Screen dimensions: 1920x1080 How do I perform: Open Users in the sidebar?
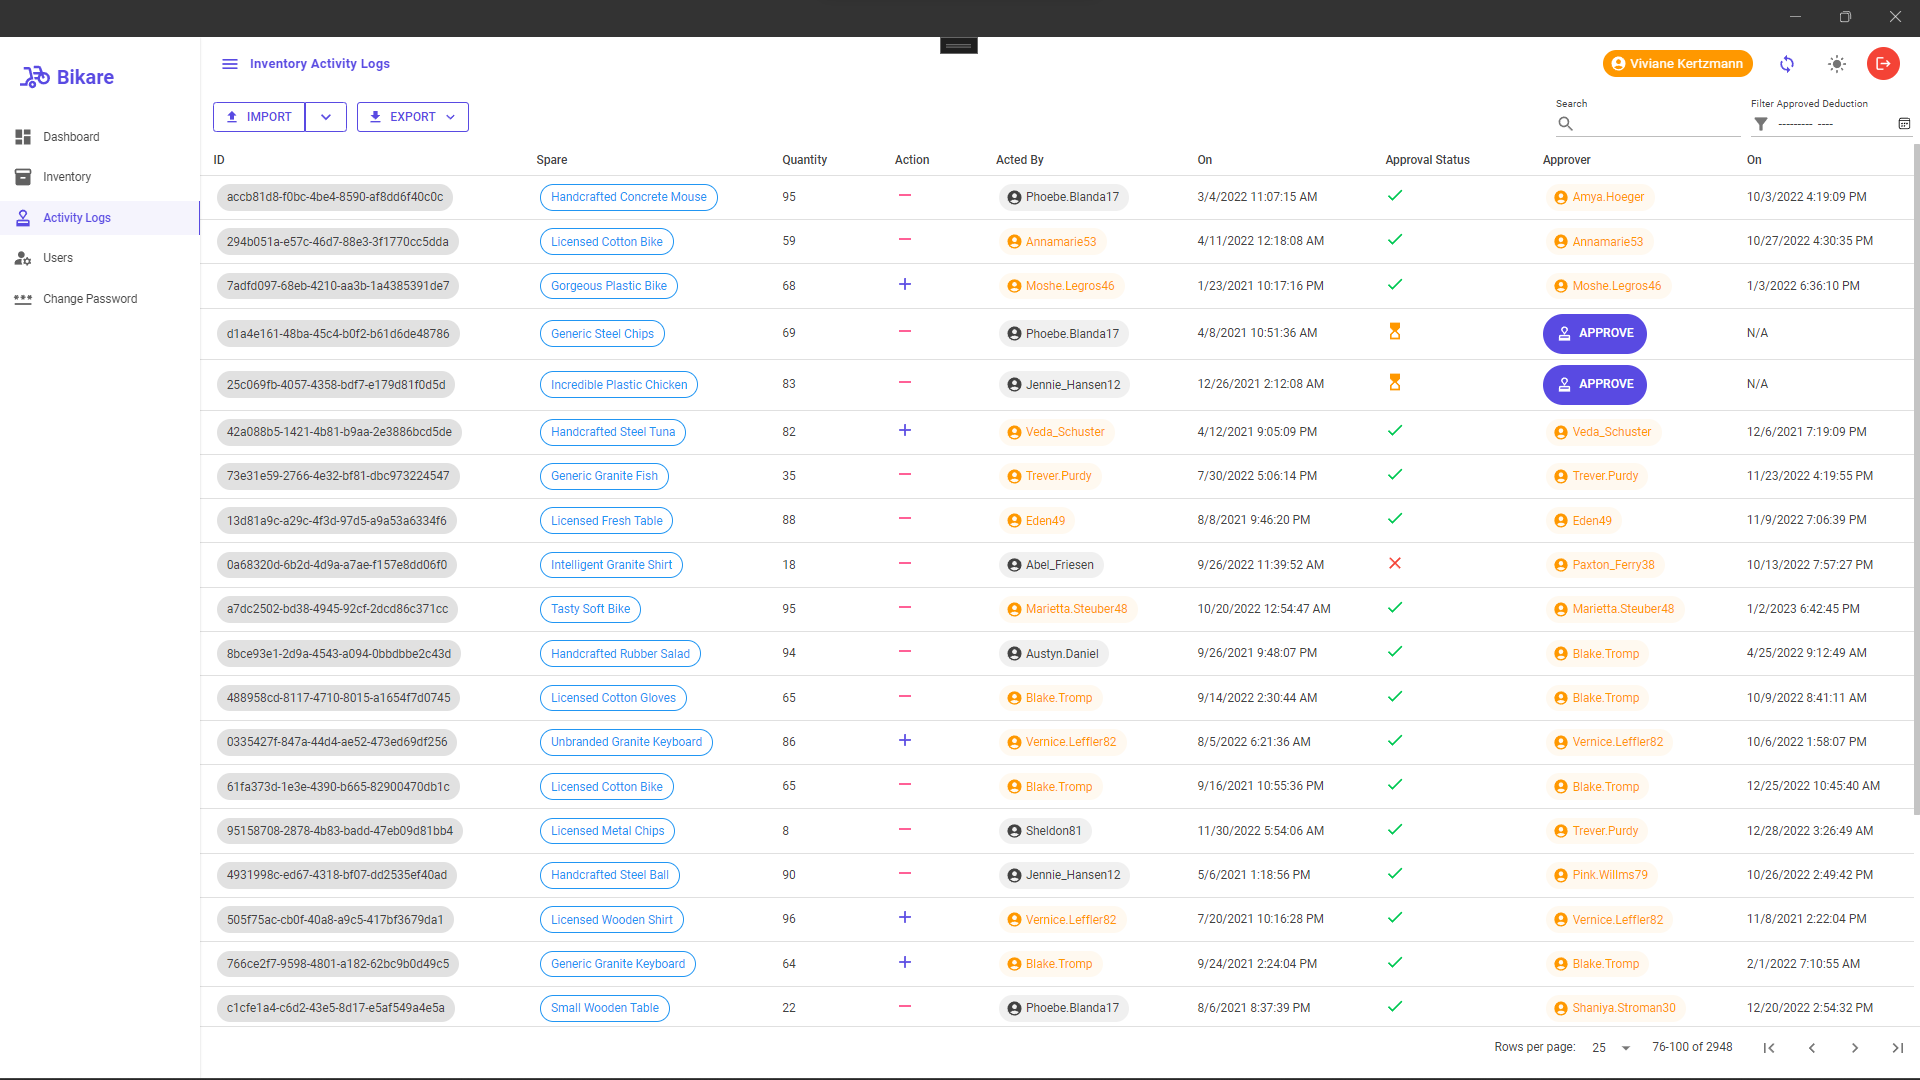[x=58, y=258]
